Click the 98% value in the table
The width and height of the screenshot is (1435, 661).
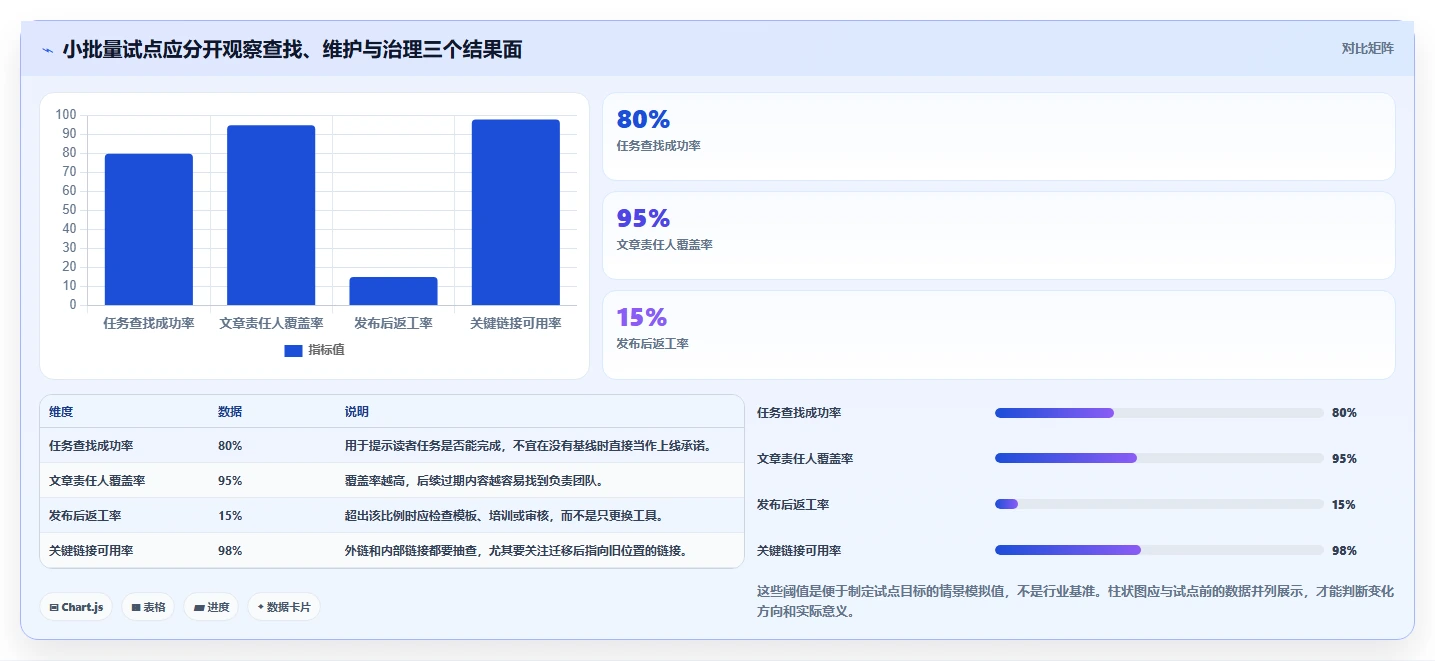tap(230, 551)
